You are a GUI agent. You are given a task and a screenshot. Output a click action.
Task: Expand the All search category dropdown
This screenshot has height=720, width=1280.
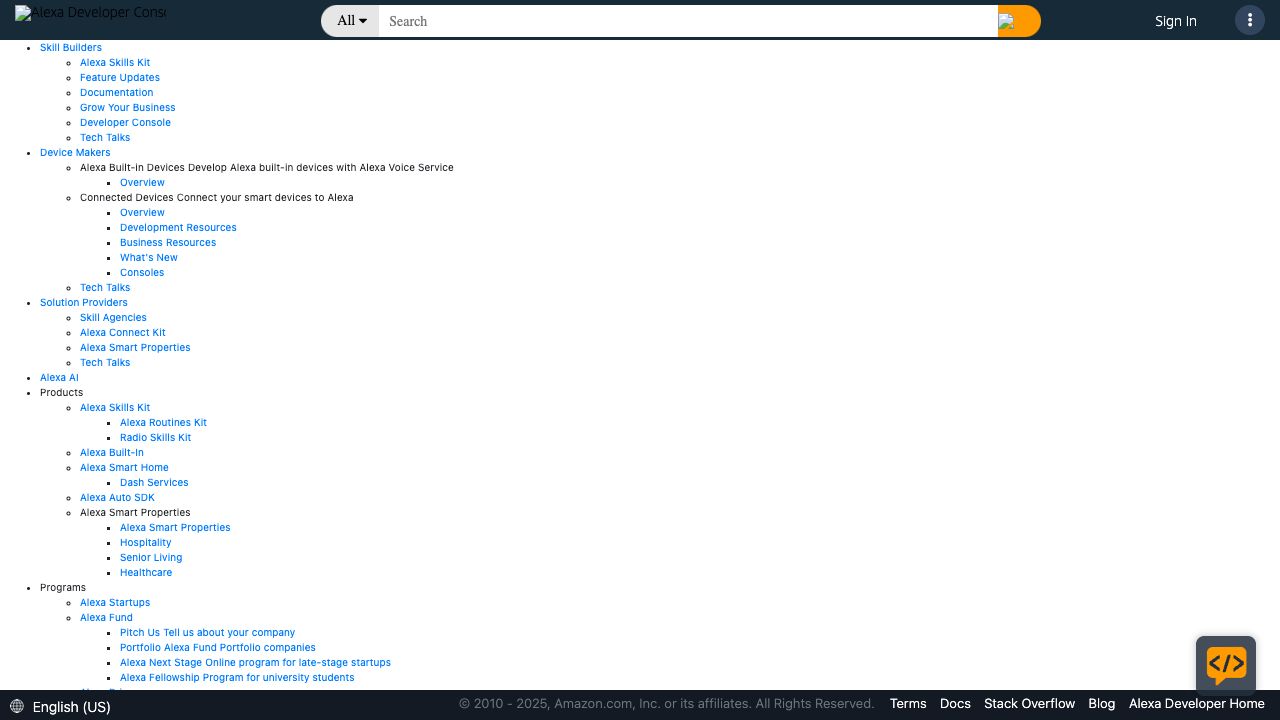[351, 21]
